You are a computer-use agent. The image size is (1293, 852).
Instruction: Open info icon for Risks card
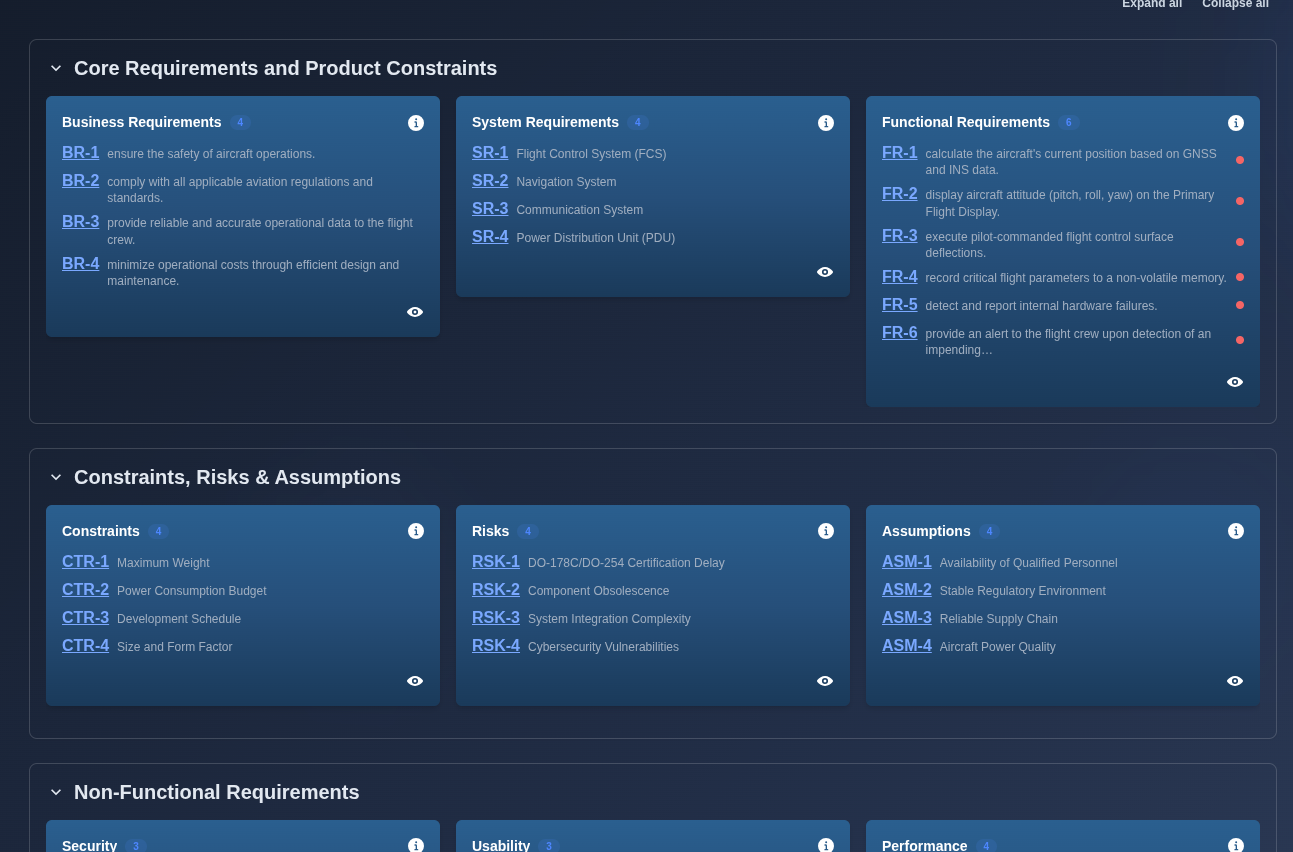tap(826, 531)
